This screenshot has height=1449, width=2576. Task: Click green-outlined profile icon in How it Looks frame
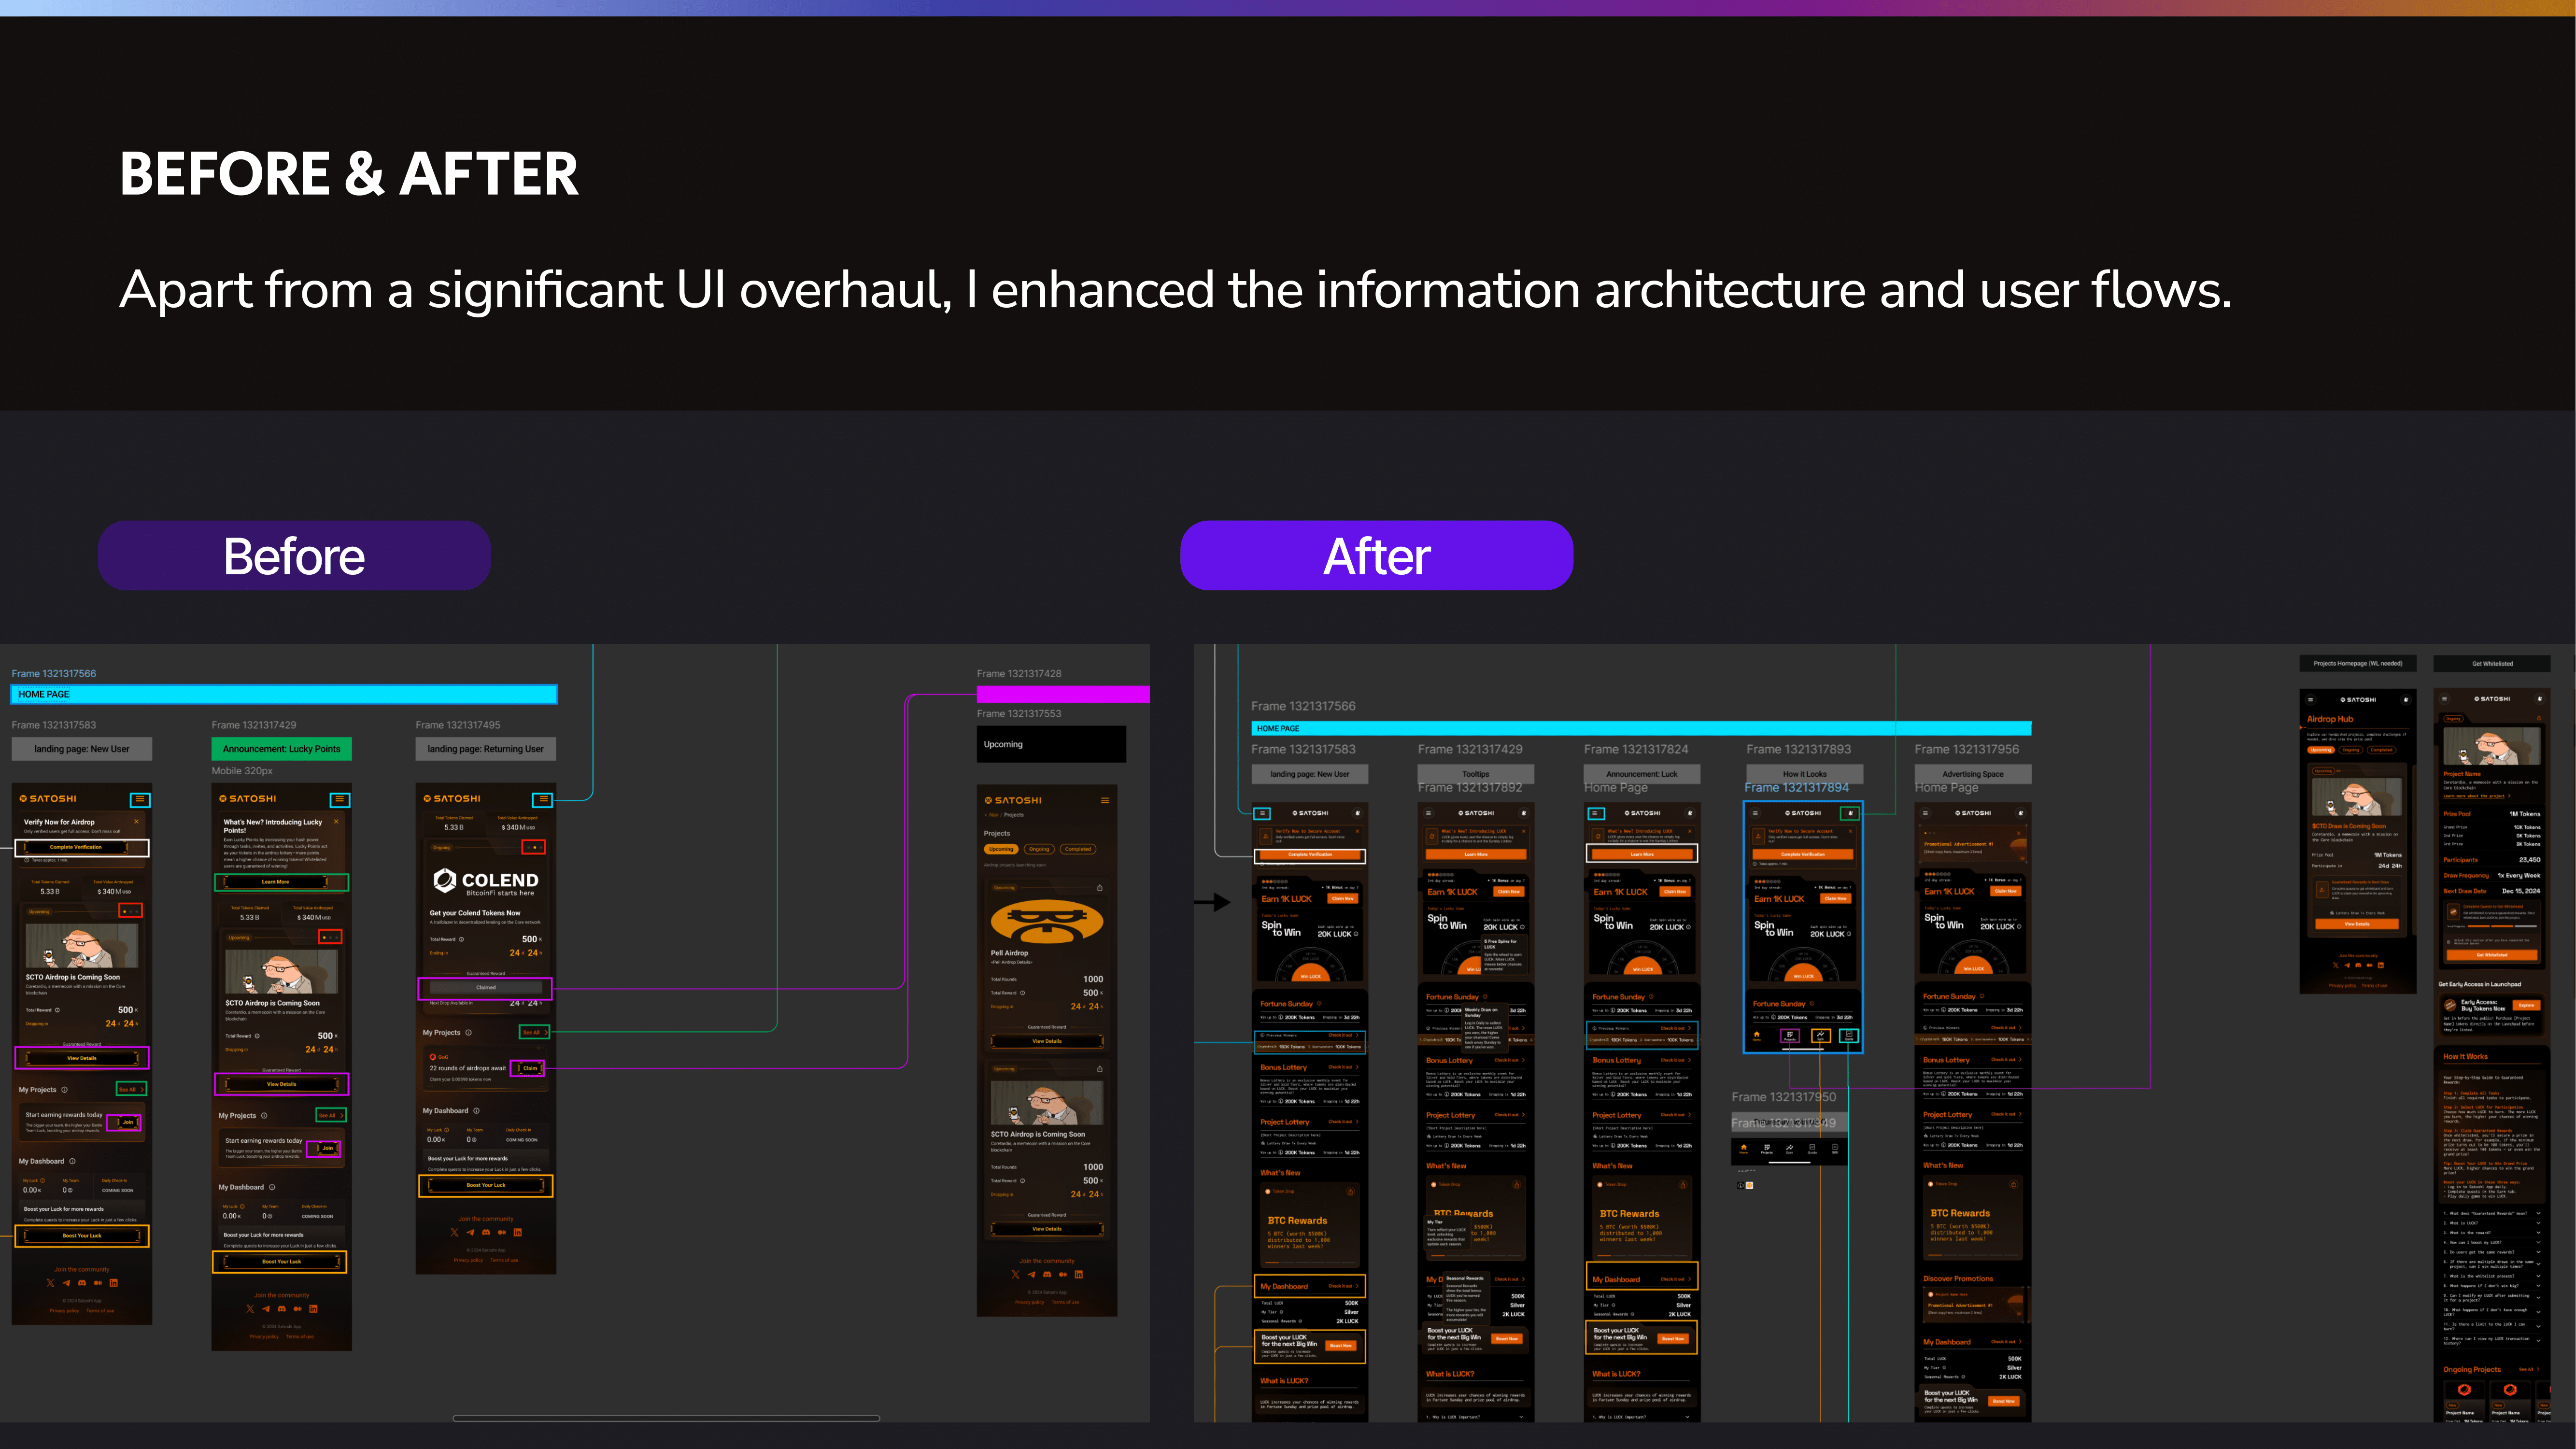point(1850,813)
